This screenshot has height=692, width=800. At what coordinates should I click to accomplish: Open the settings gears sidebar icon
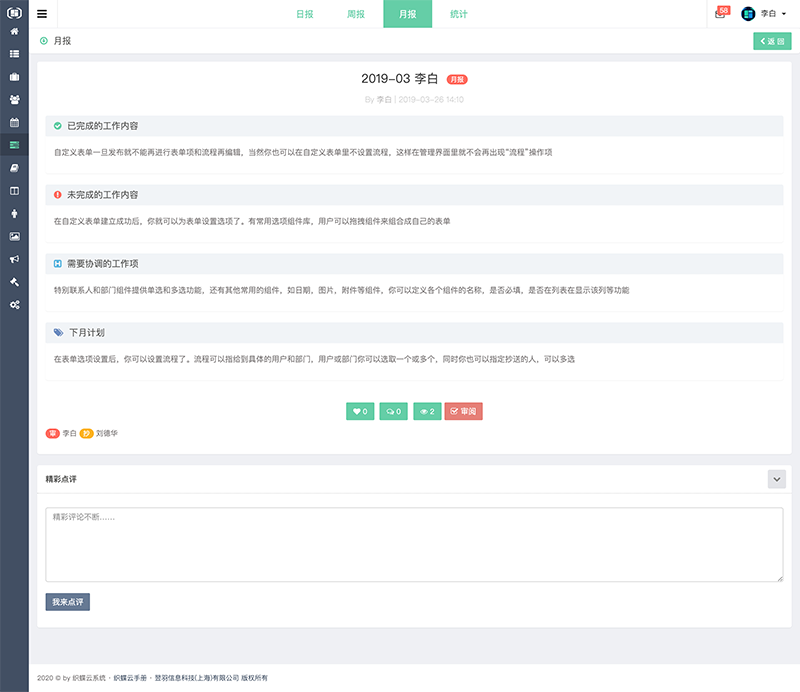point(14,304)
